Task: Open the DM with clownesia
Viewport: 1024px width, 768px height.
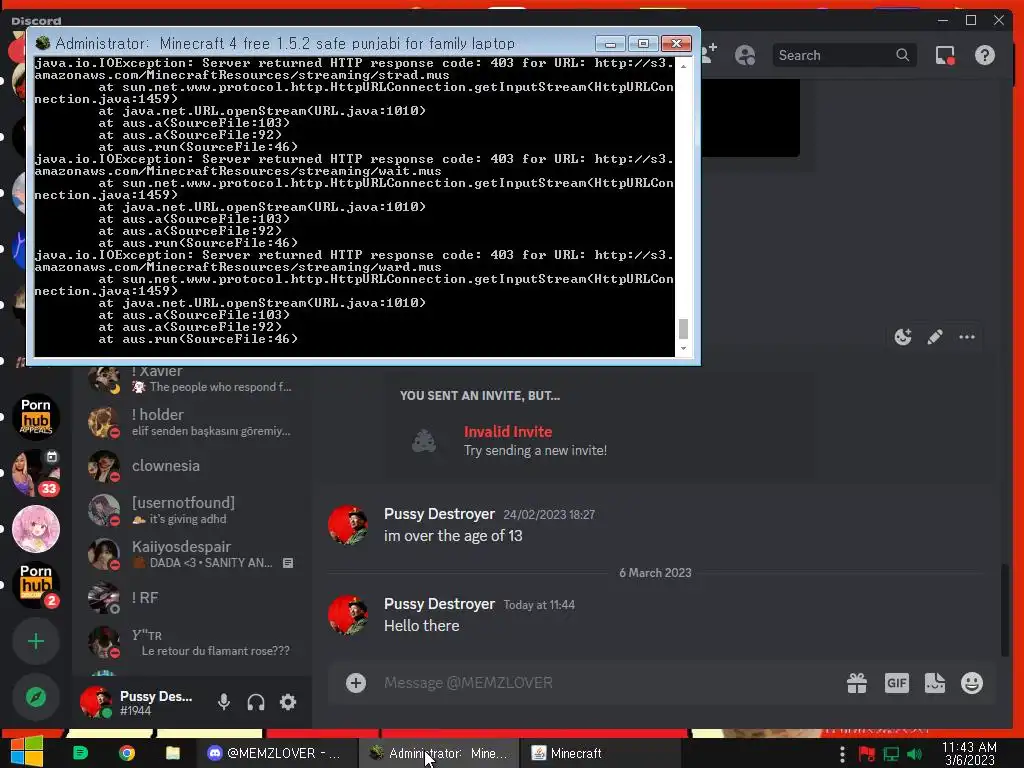Action: 192,466
